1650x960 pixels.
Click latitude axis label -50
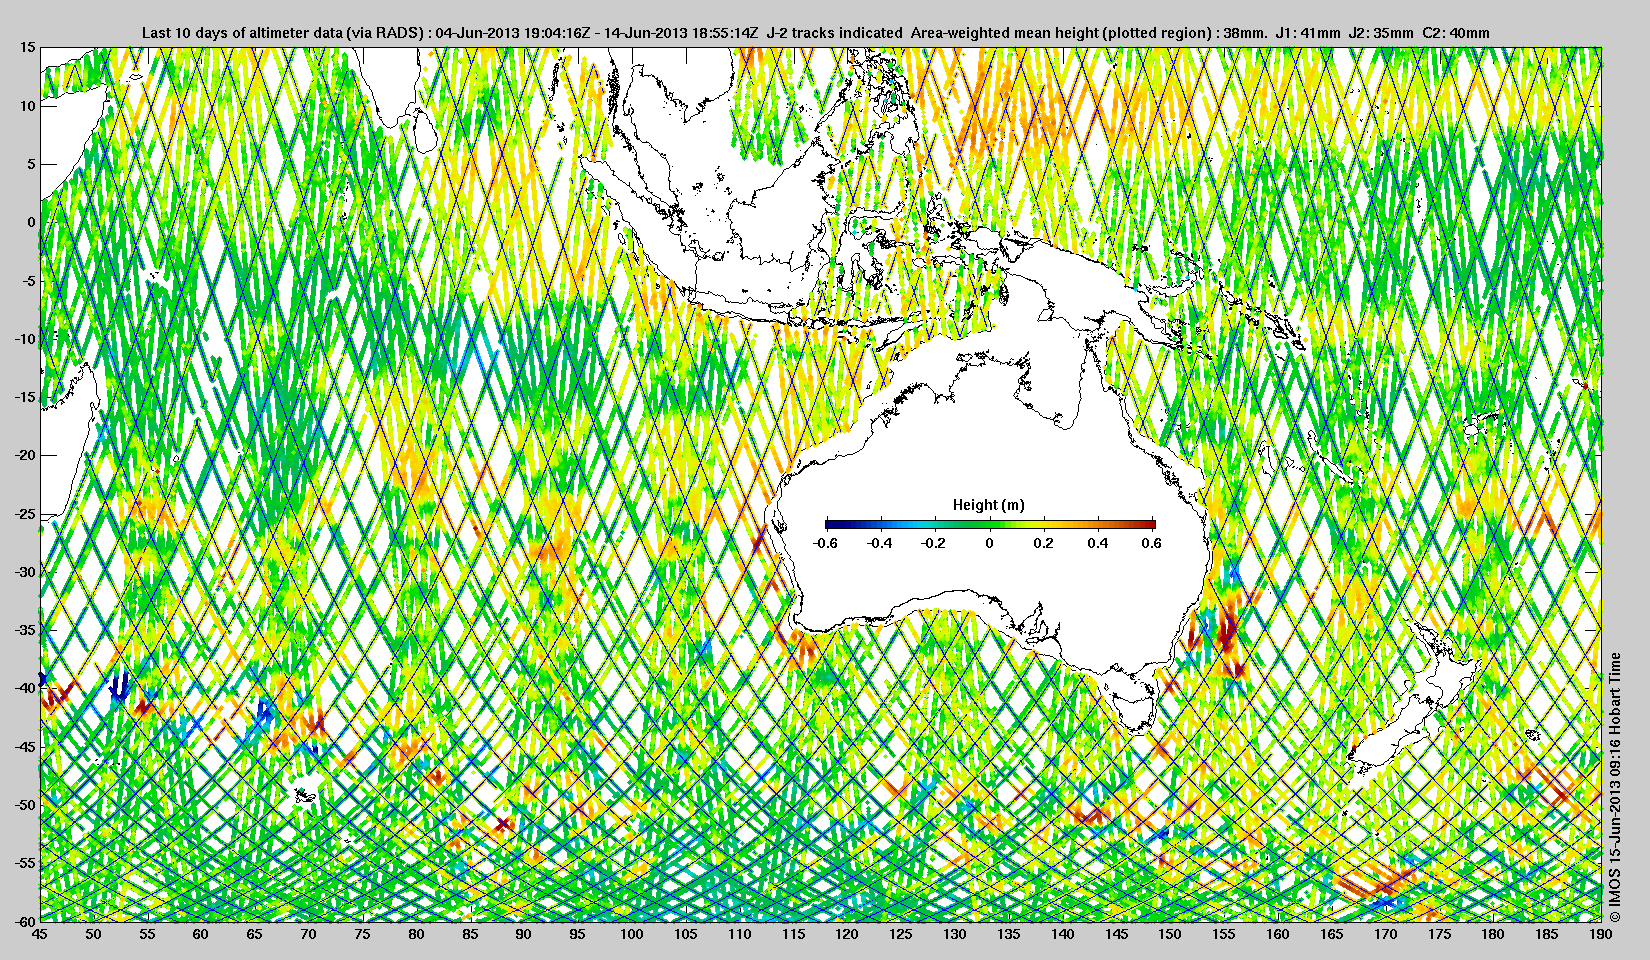(x=24, y=804)
